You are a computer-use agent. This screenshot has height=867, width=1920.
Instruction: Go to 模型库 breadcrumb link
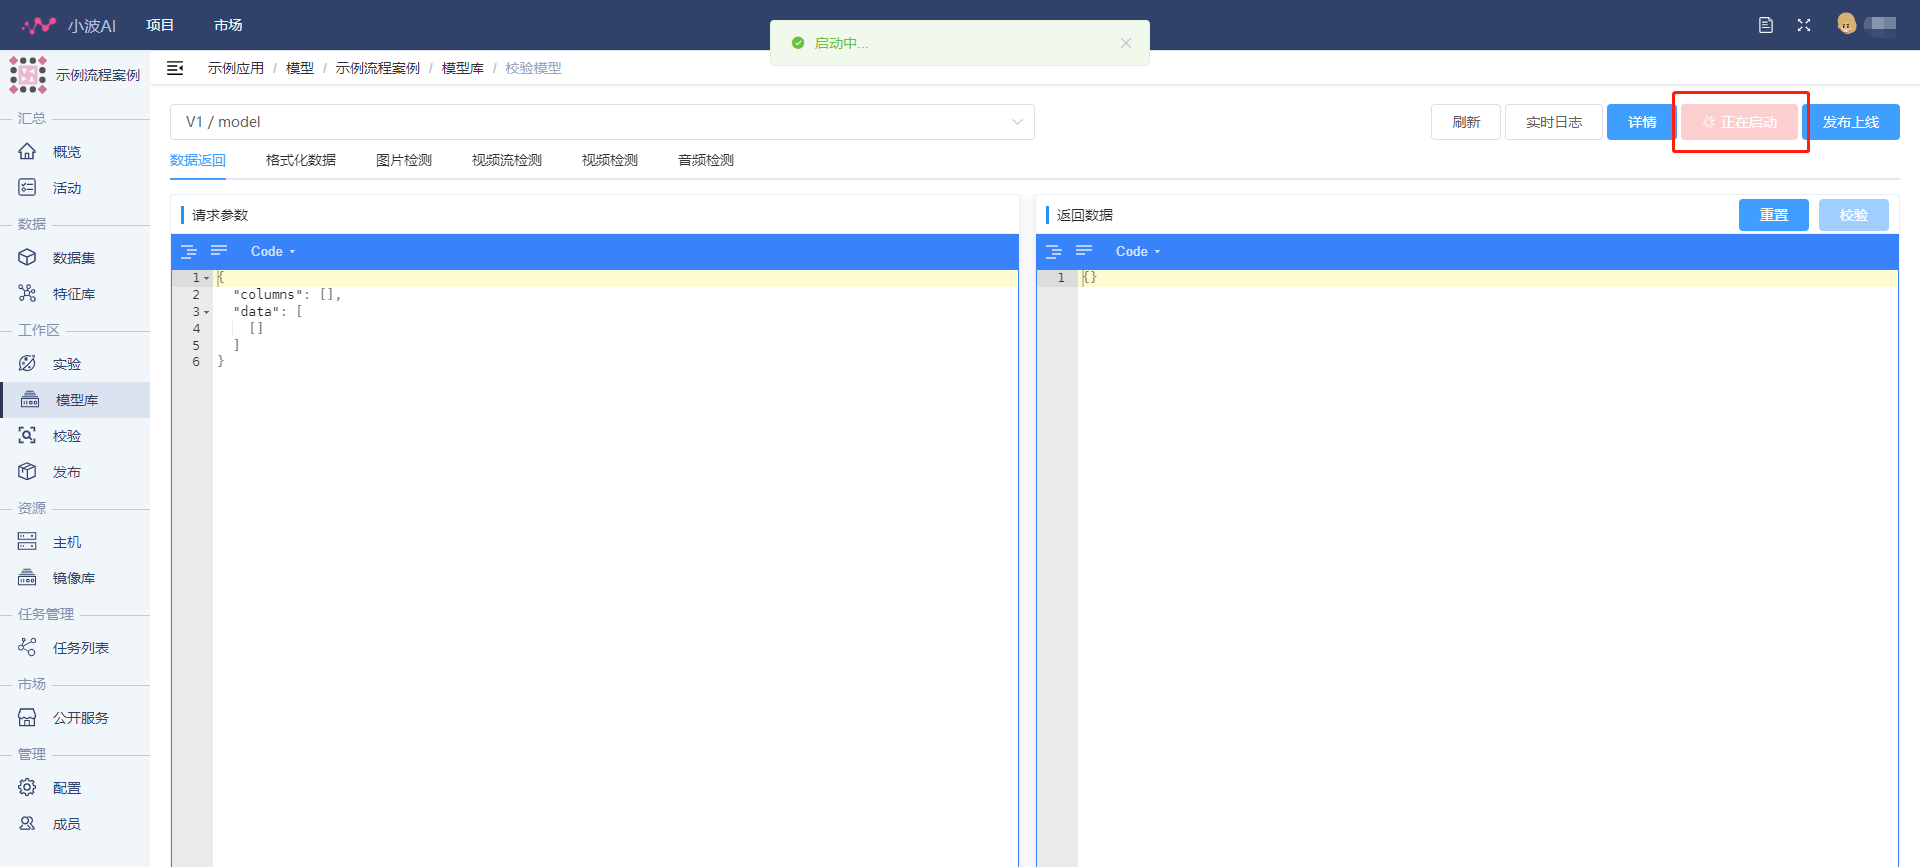coord(463,68)
